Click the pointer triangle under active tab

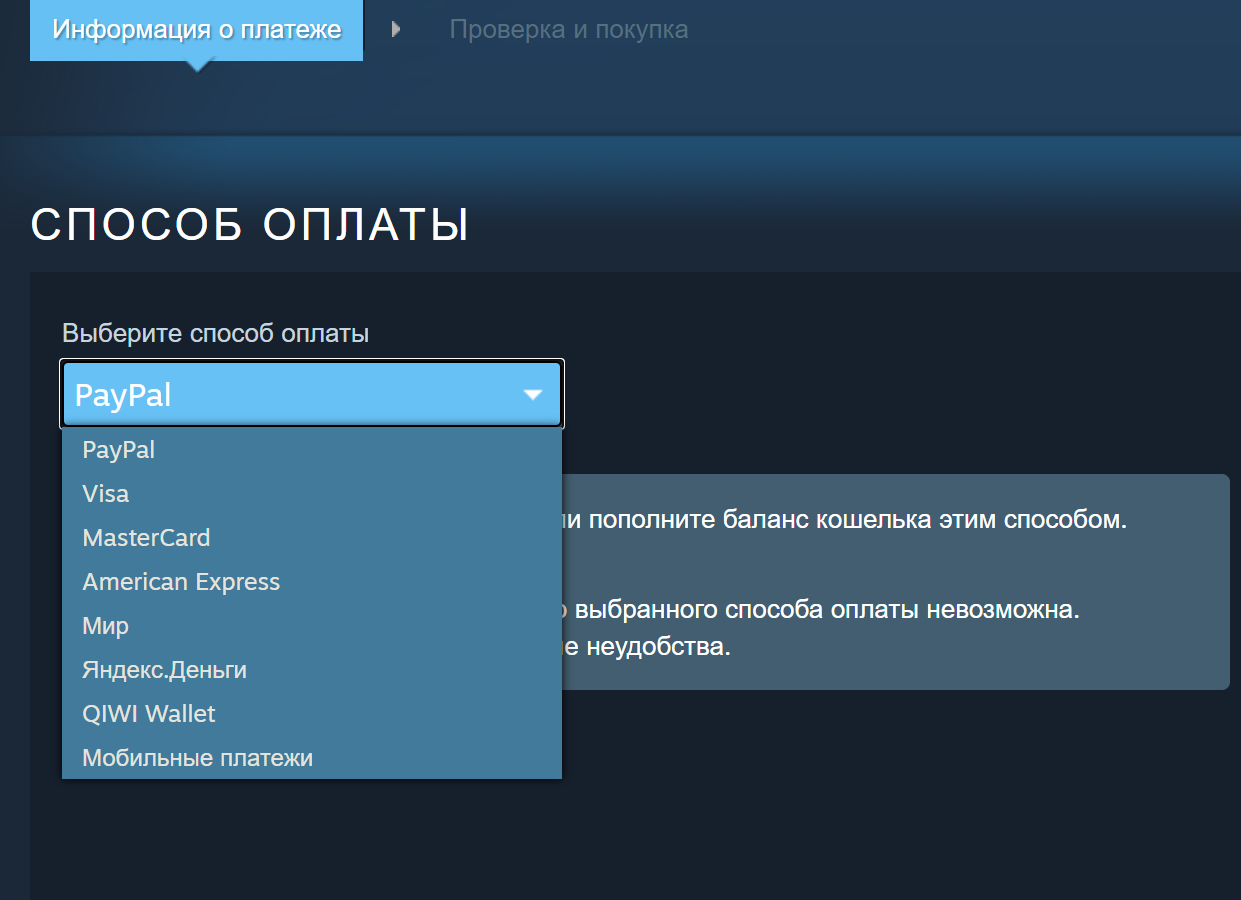(198, 66)
